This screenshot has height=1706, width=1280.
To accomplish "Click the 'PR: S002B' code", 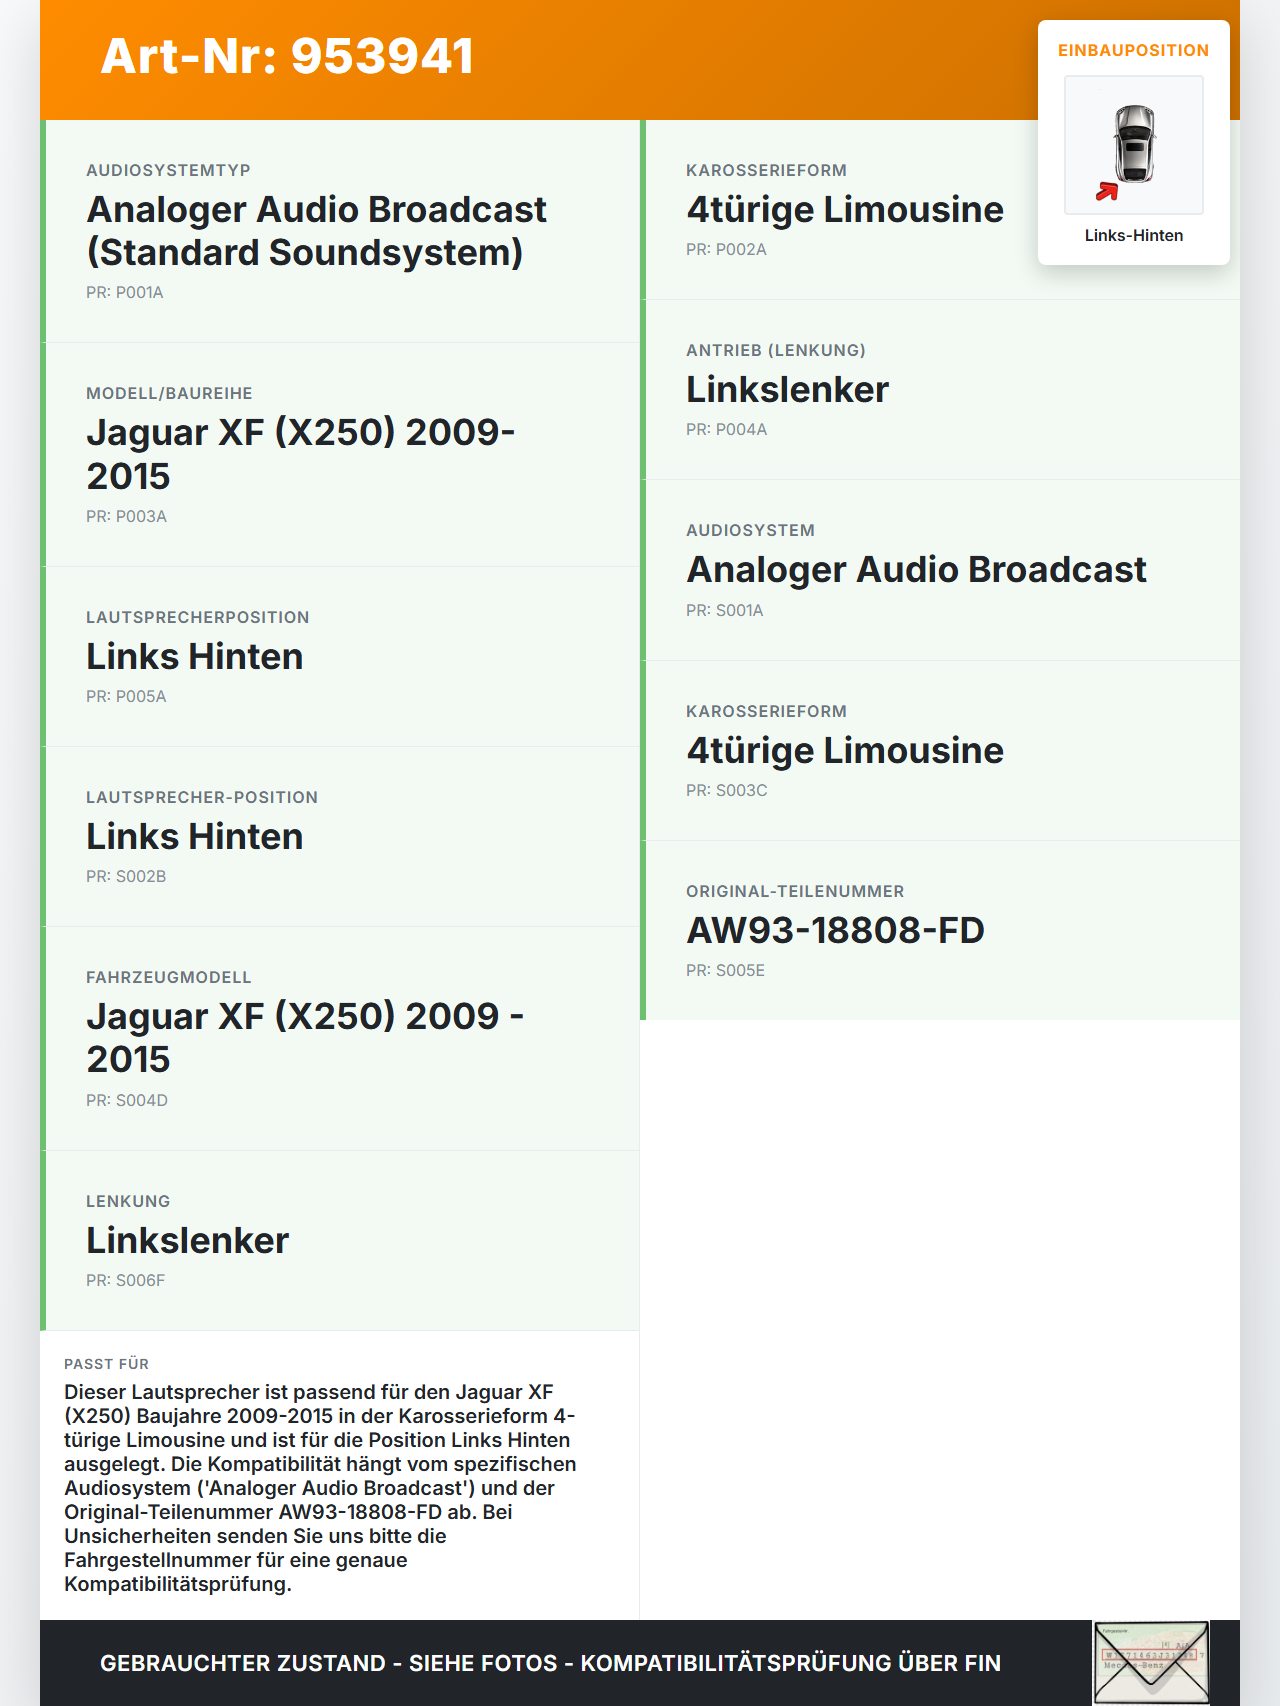I will [x=126, y=876].
